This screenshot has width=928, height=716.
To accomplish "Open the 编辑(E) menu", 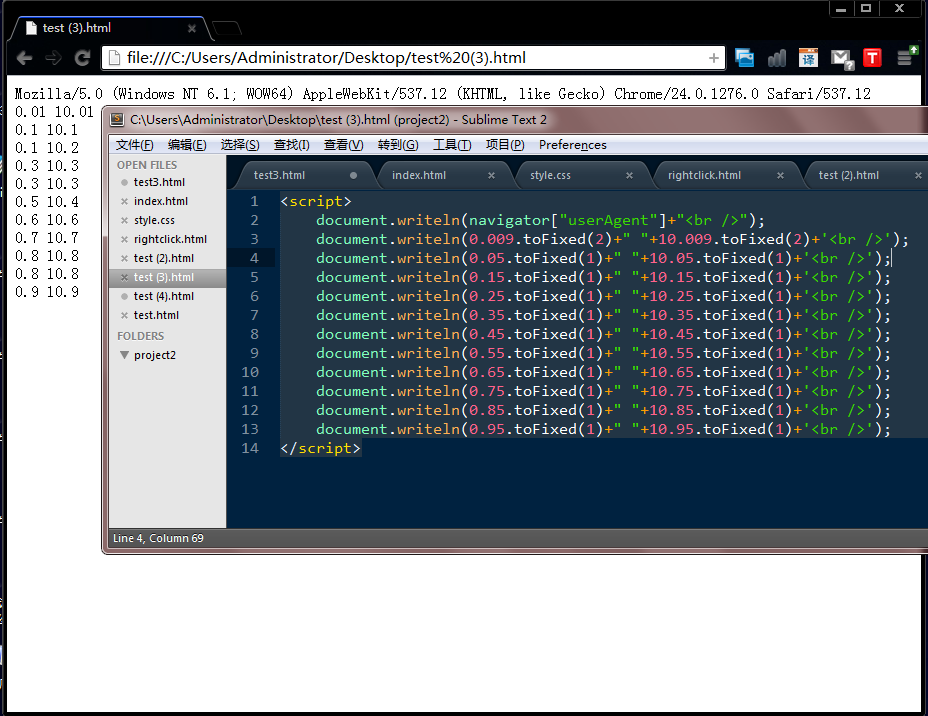I will 187,145.
